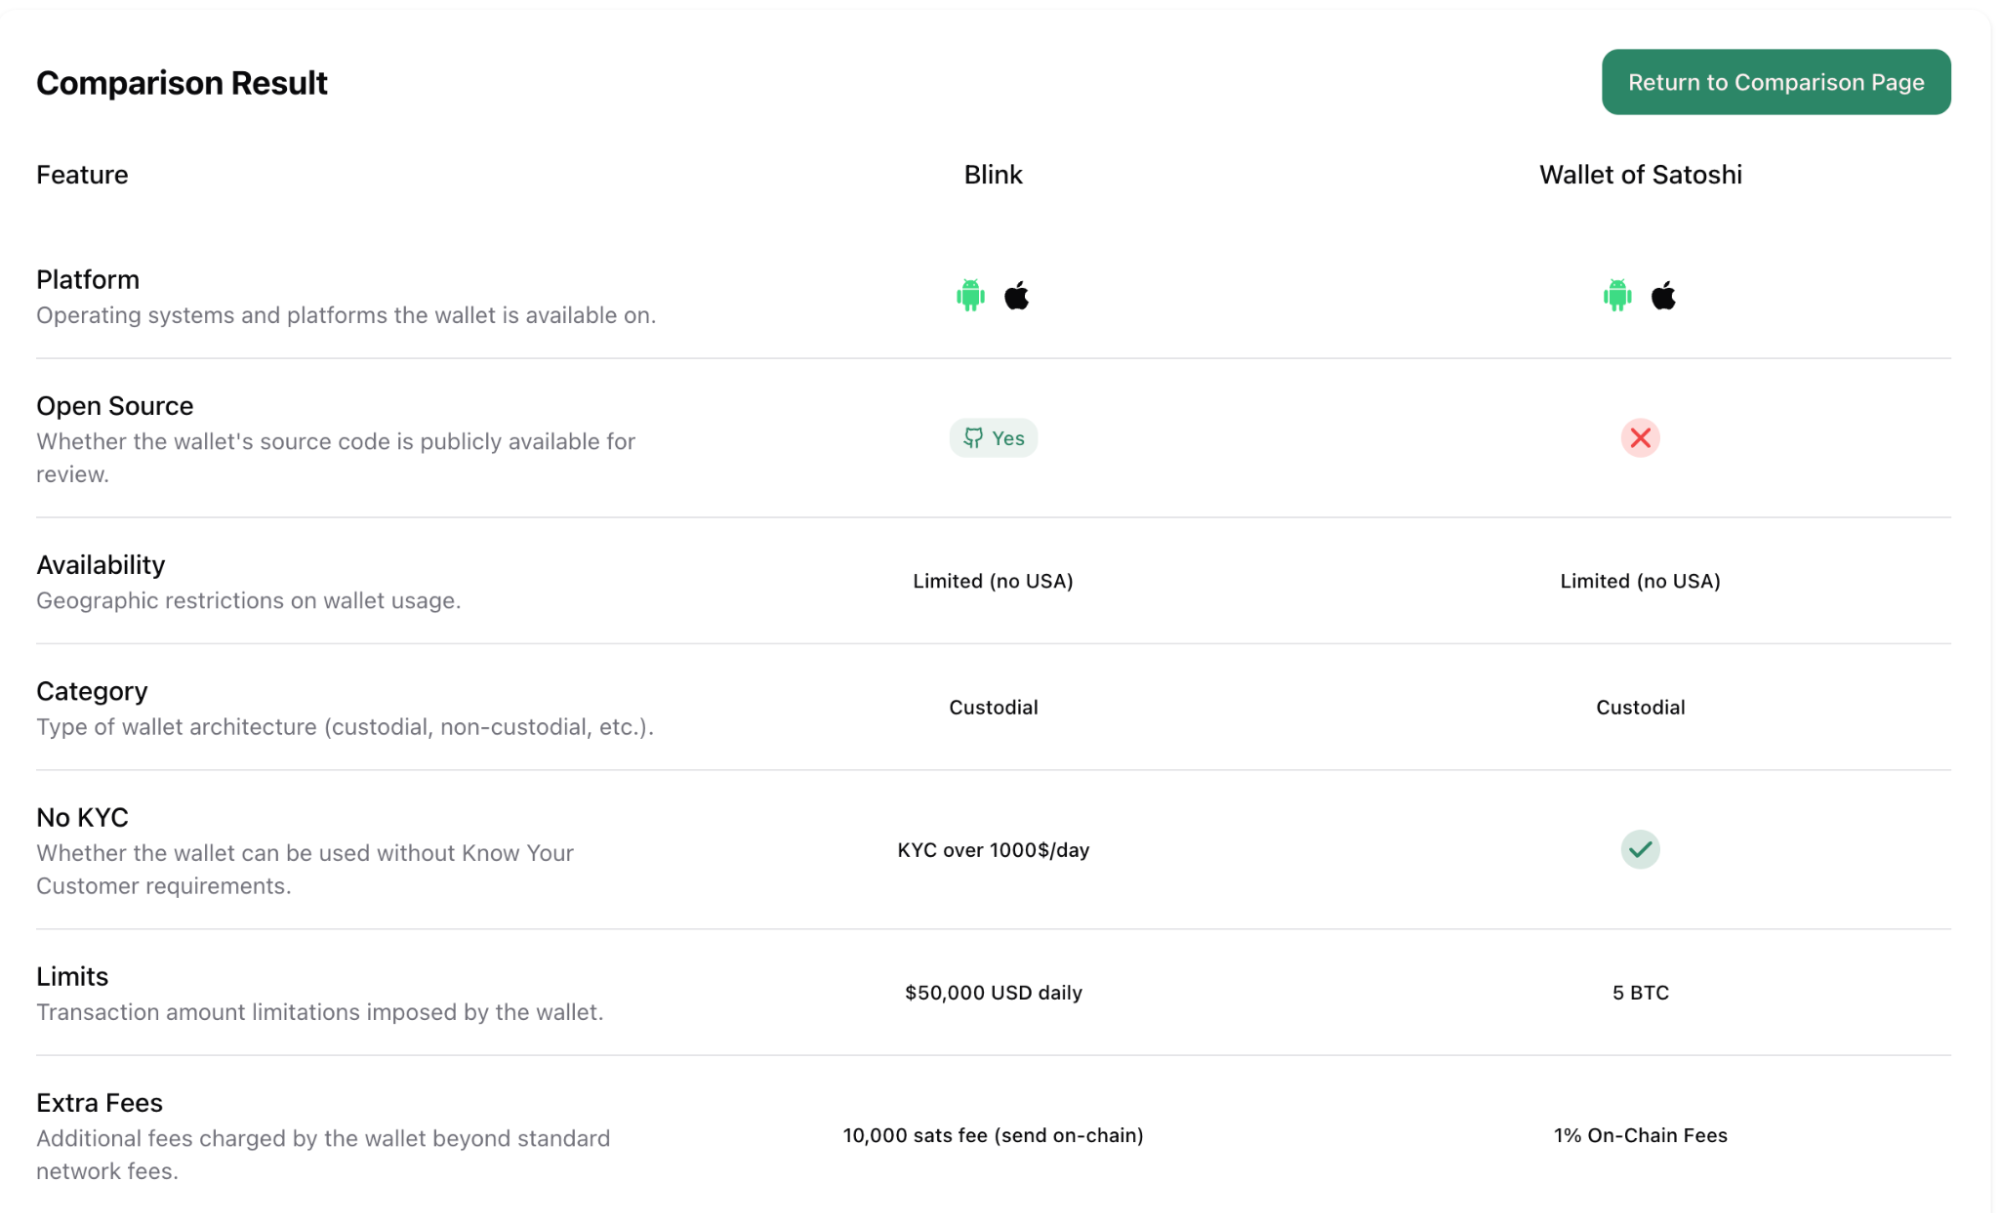Click the green checkmark for No KYC

point(1640,850)
